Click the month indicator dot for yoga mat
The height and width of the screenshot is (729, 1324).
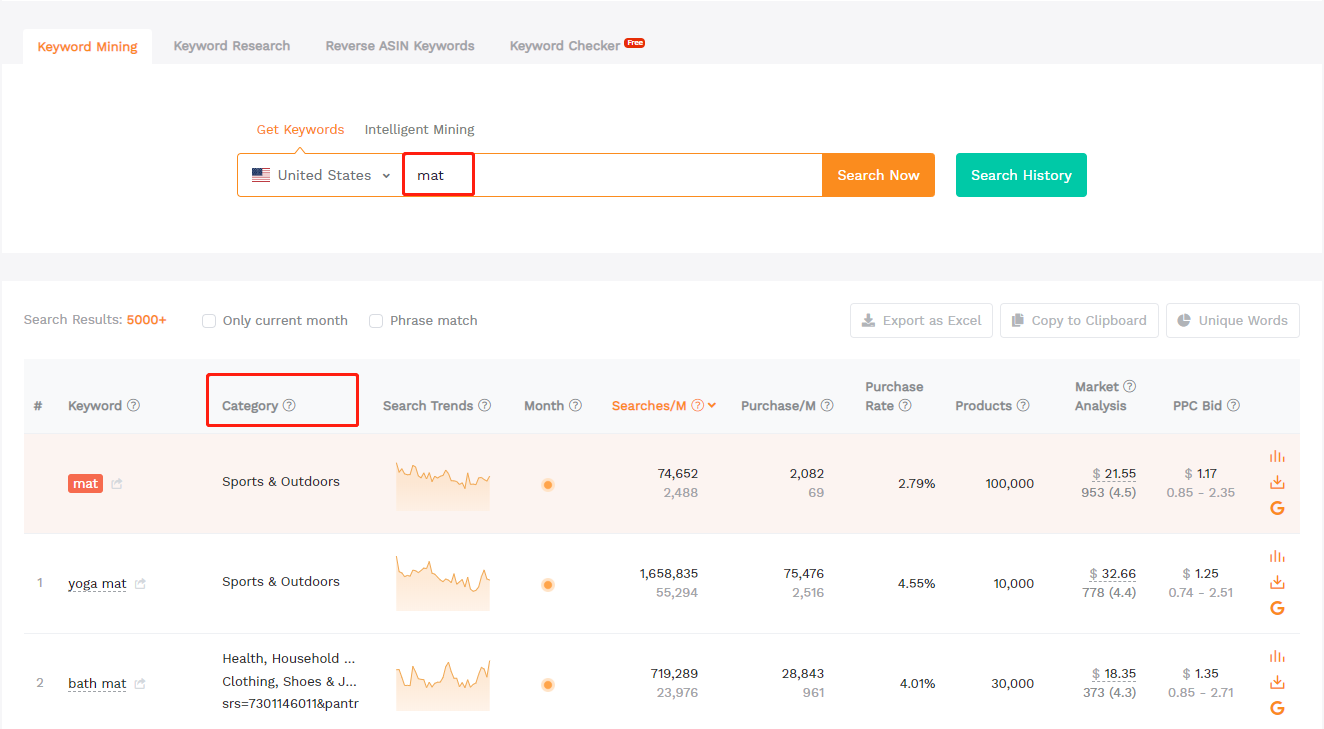(x=548, y=585)
